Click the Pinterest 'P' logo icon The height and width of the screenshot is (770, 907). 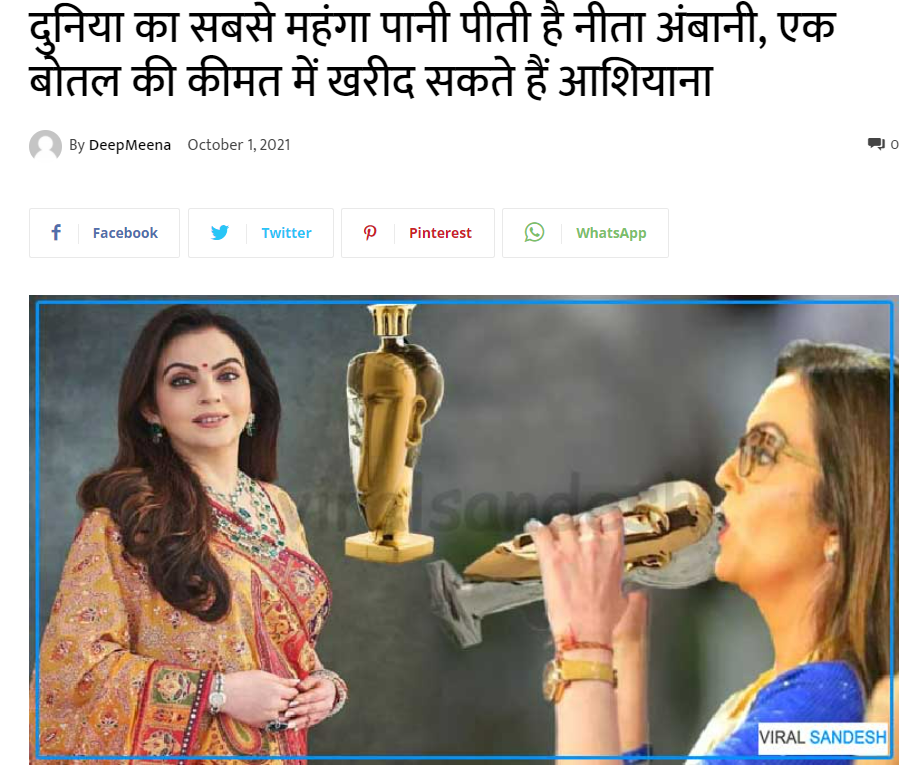(x=370, y=233)
